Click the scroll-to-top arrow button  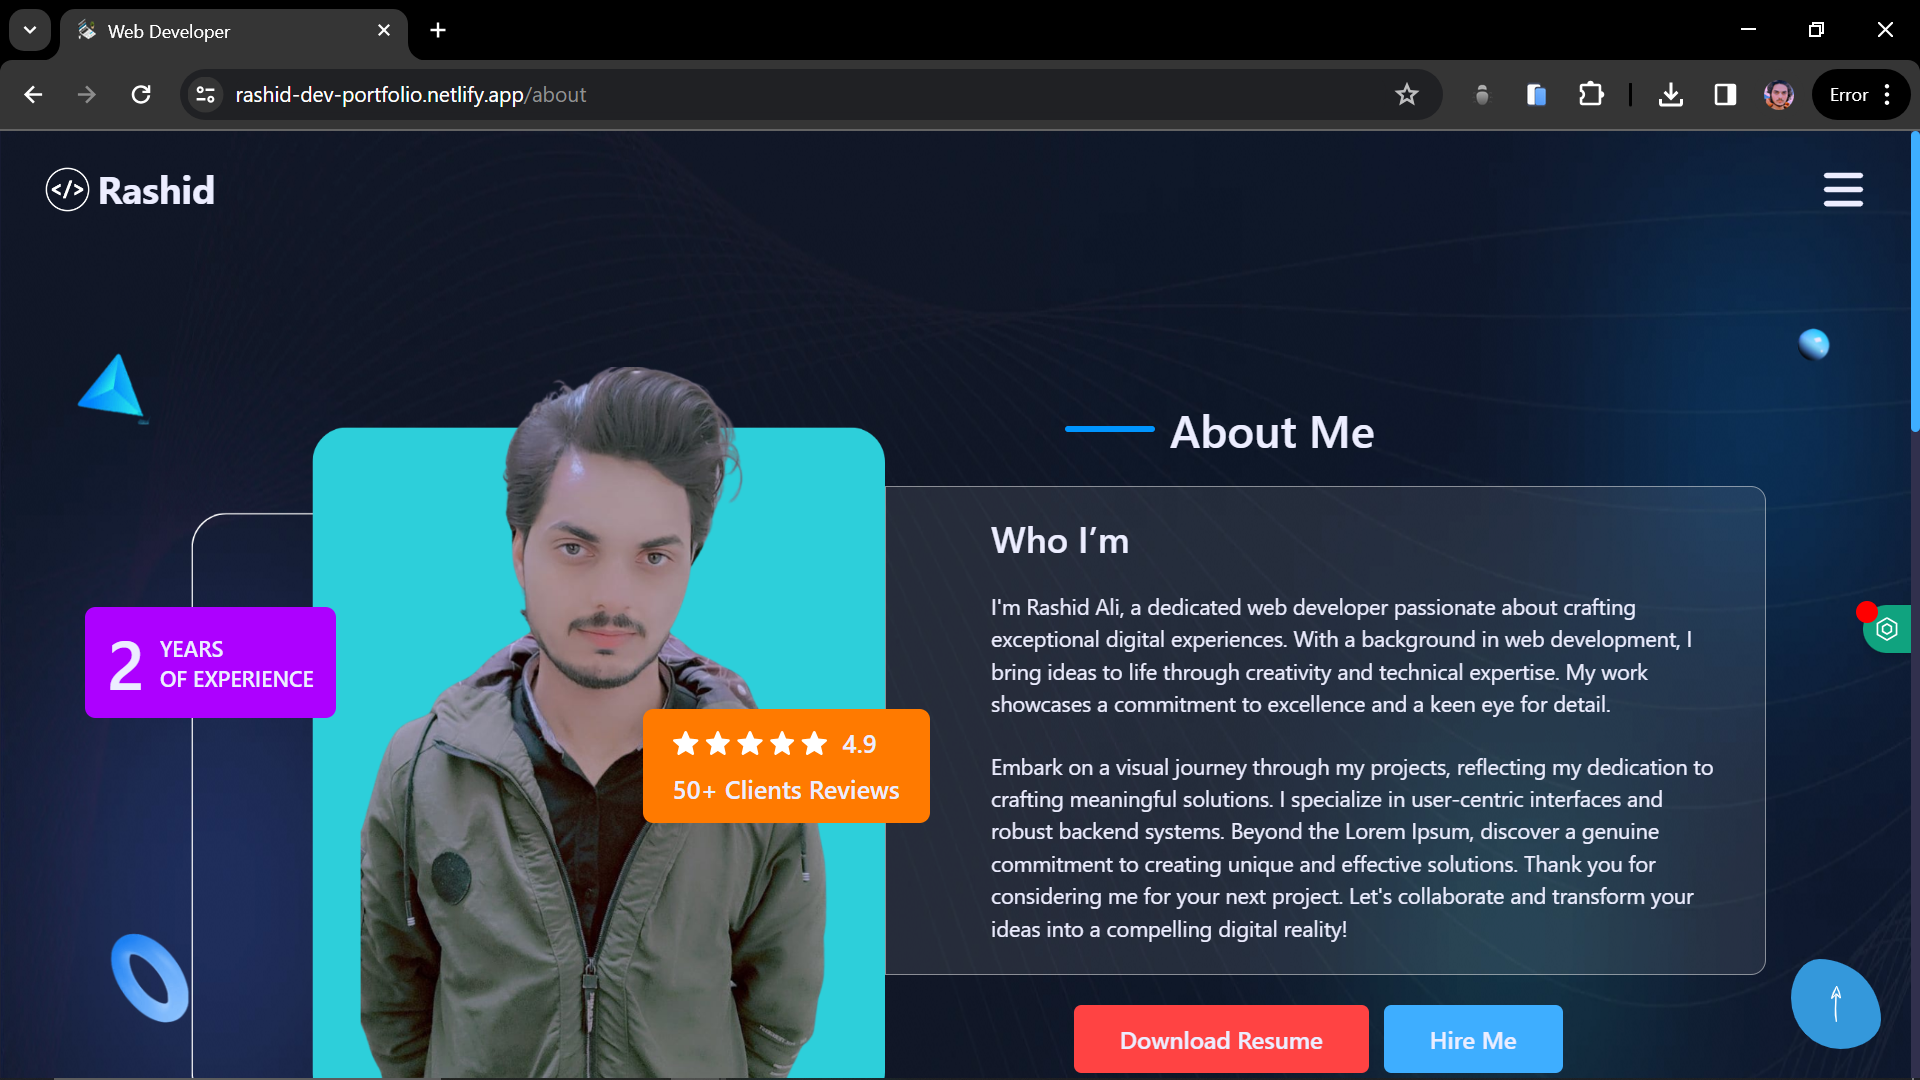(x=1835, y=1004)
